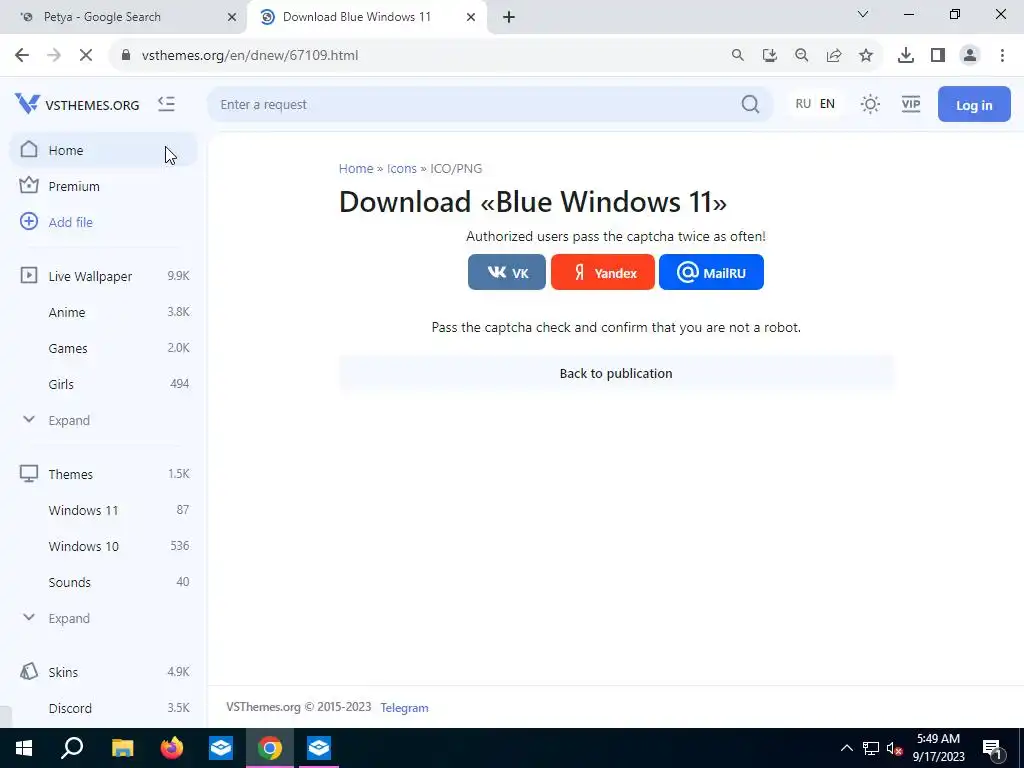Viewport: 1024px width, 768px height.
Task: Show hidden system tray icons
Action: click(846, 748)
